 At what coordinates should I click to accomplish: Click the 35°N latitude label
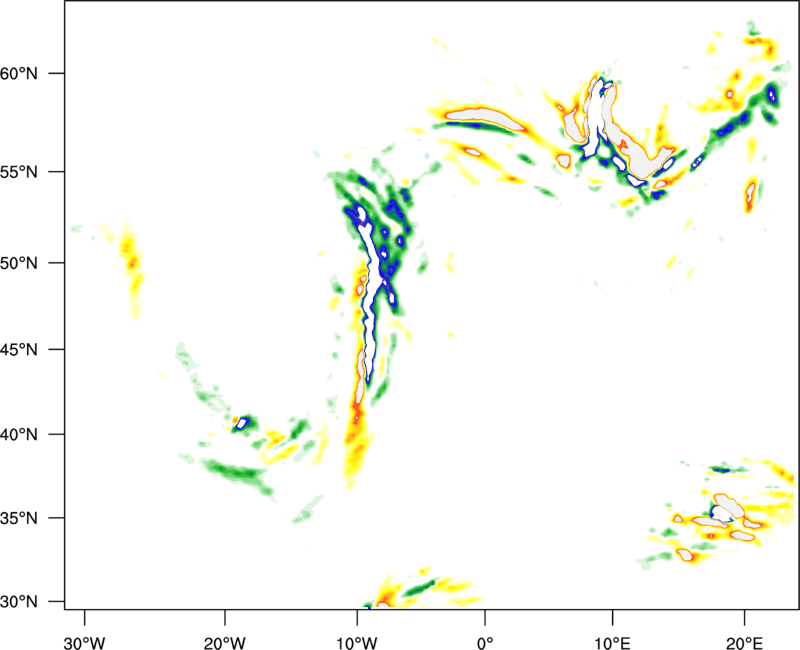(x=19, y=518)
